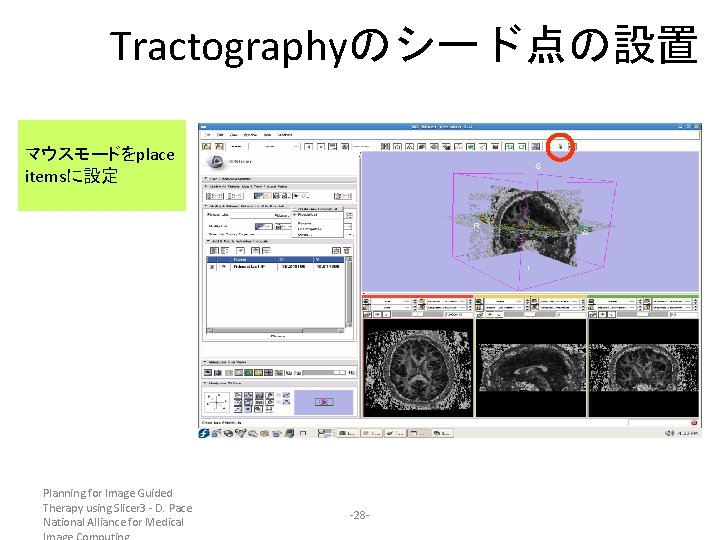Click the Save Scene toolbar icon

219,146
